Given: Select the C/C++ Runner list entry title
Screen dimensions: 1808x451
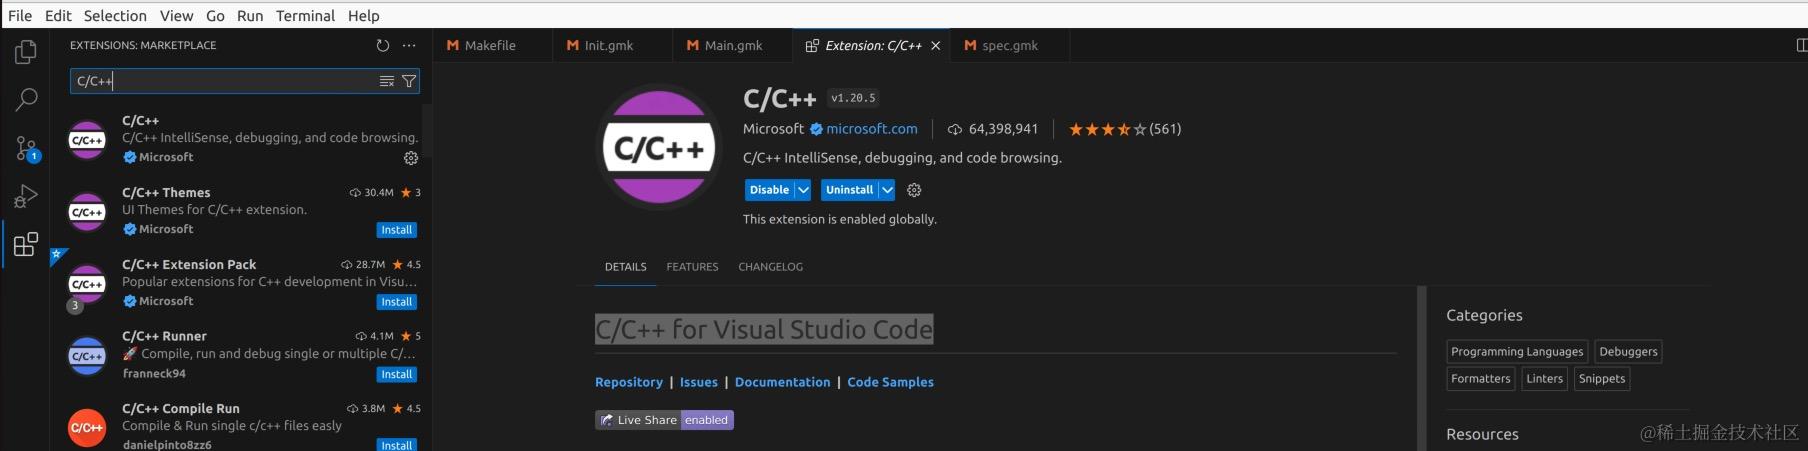Looking at the screenshot, I should click(x=164, y=336).
